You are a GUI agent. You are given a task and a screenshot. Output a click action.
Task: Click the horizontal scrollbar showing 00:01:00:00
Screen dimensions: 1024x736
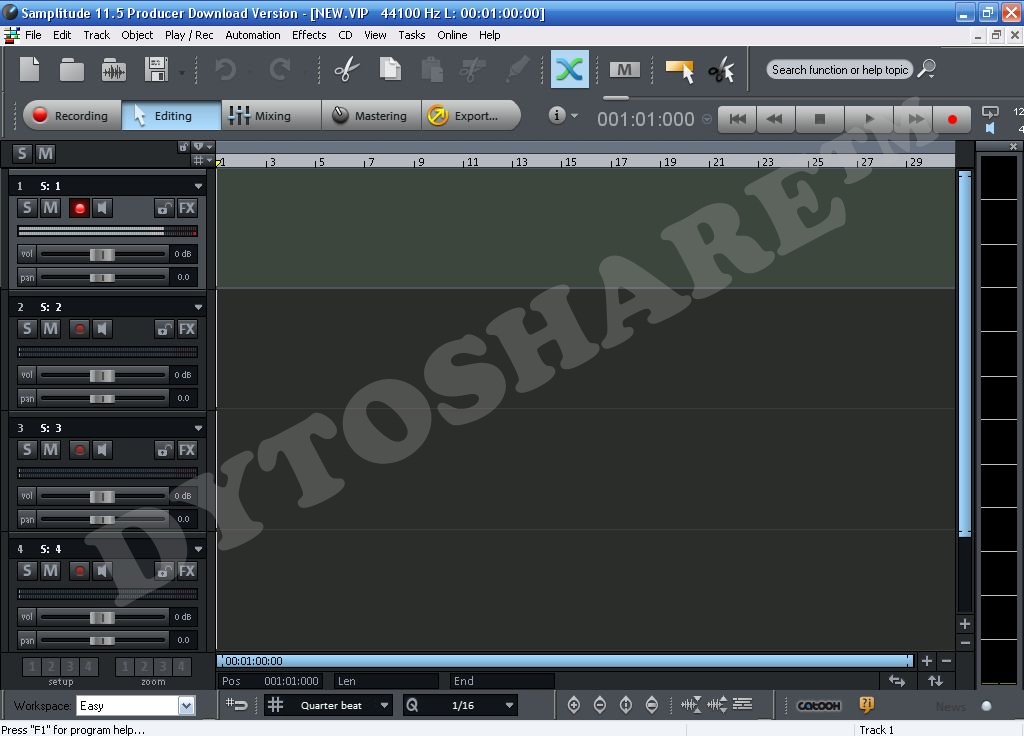(x=565, y=661)
